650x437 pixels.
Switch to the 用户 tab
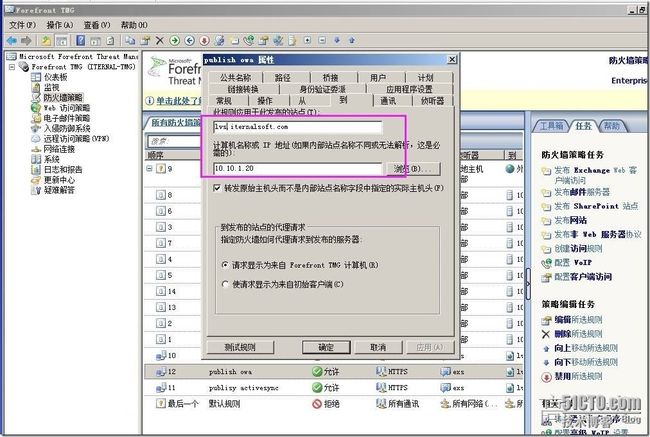(378, 78)
